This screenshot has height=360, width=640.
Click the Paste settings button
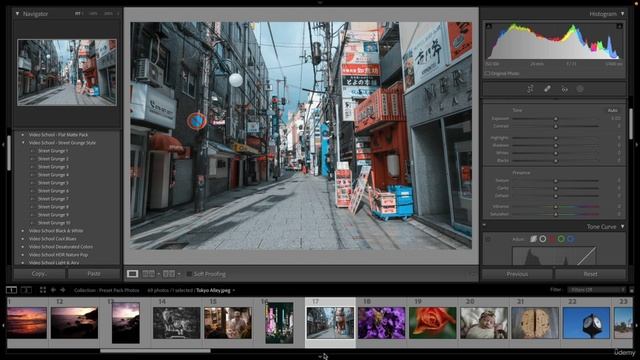click(x=94, y=274)
